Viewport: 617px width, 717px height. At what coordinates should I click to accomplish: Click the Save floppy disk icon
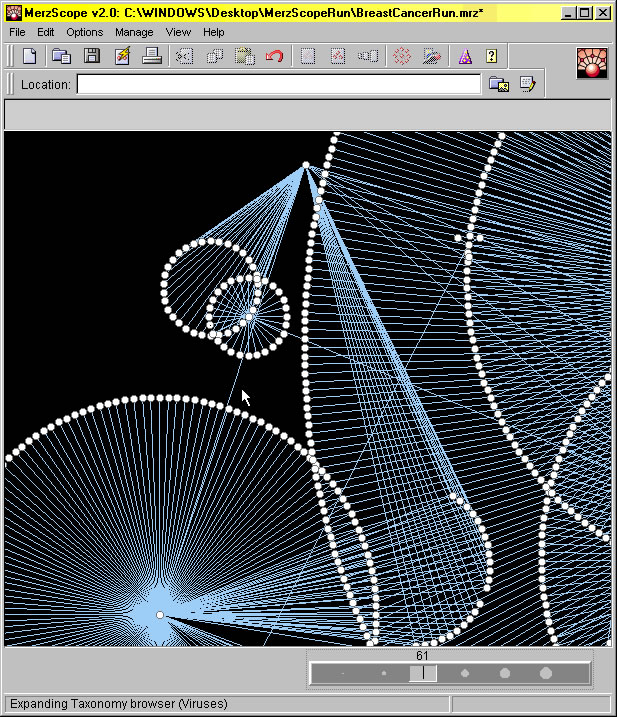[91, 57]
